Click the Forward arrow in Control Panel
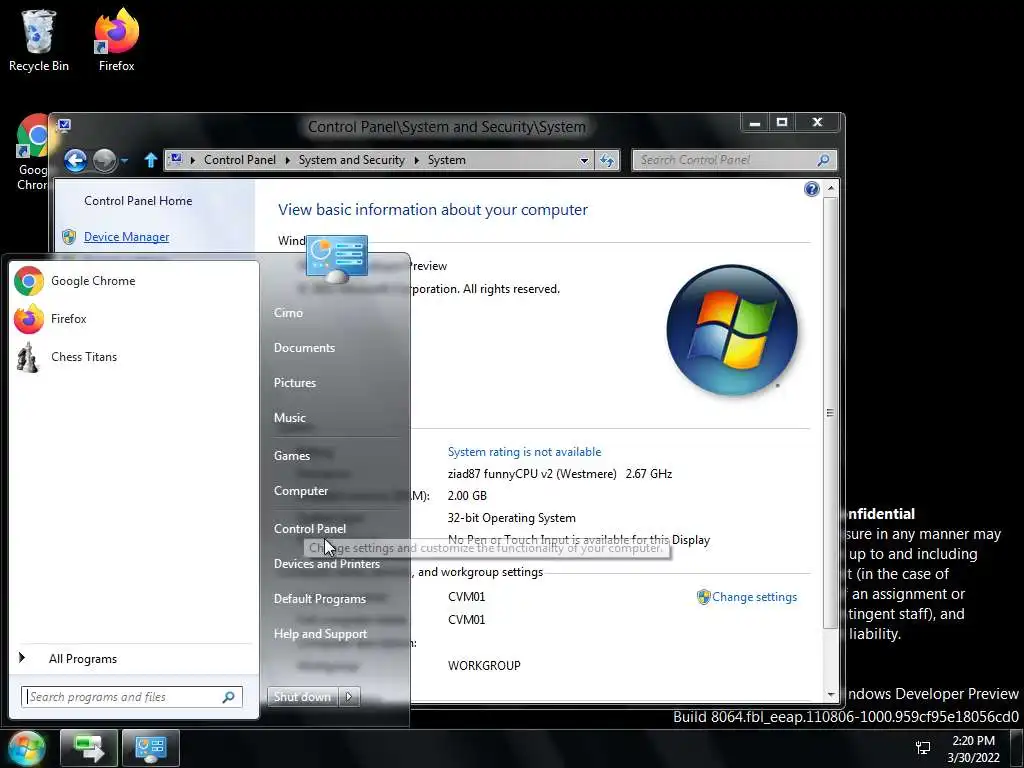Screen dimensions: 1024x768 point(104,160)
